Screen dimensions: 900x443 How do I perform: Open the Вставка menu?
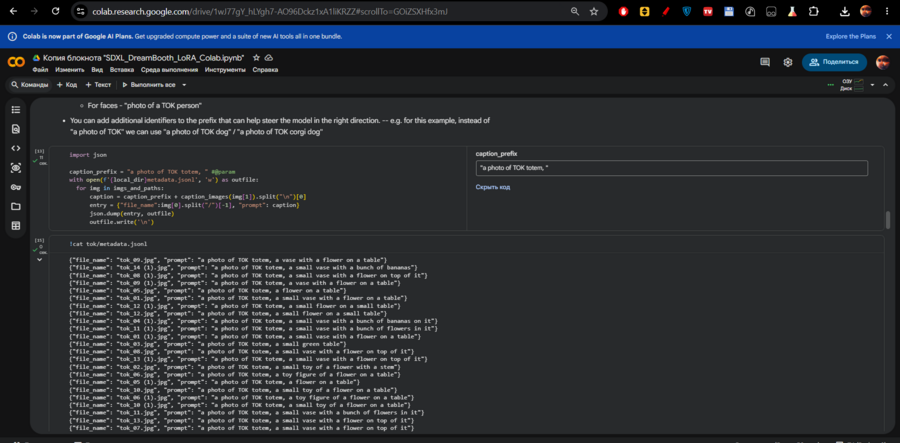122,70
